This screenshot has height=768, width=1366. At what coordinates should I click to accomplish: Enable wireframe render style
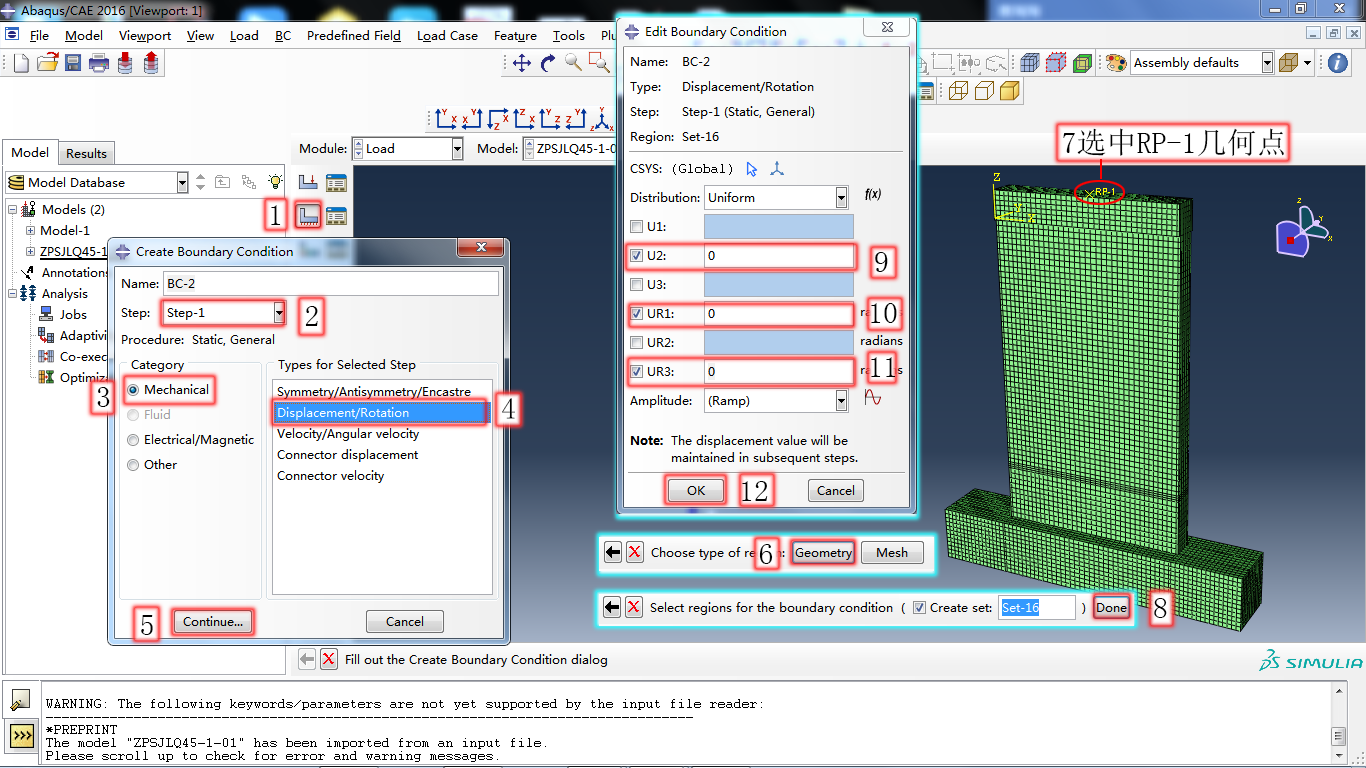click(958, 91)
